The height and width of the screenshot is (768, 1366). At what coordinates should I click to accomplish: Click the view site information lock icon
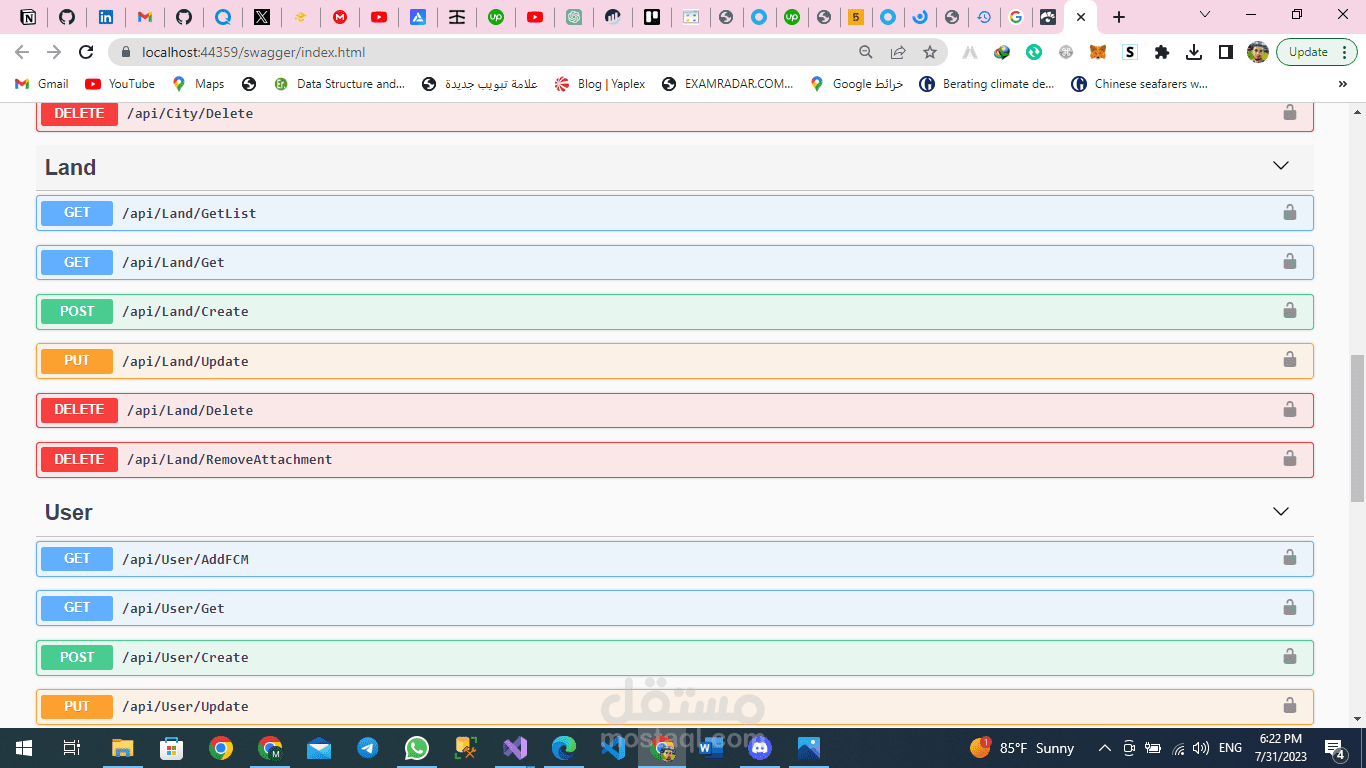click(126, 52)
